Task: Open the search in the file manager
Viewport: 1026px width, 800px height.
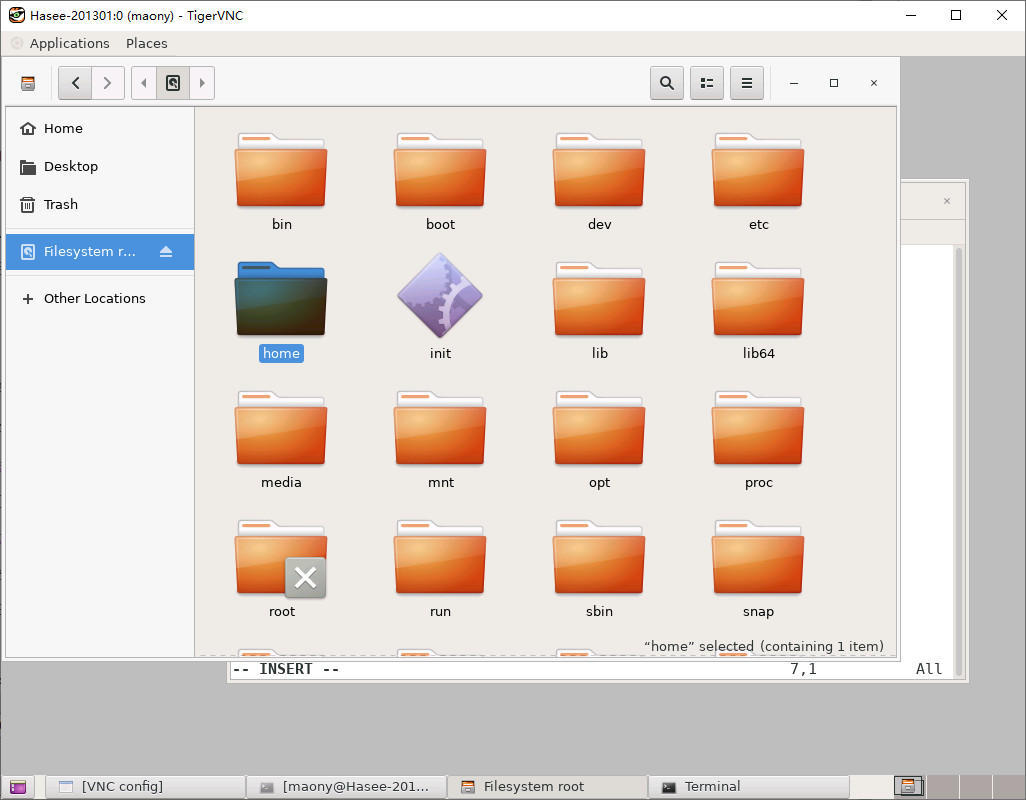Action: tap(666, 83)
